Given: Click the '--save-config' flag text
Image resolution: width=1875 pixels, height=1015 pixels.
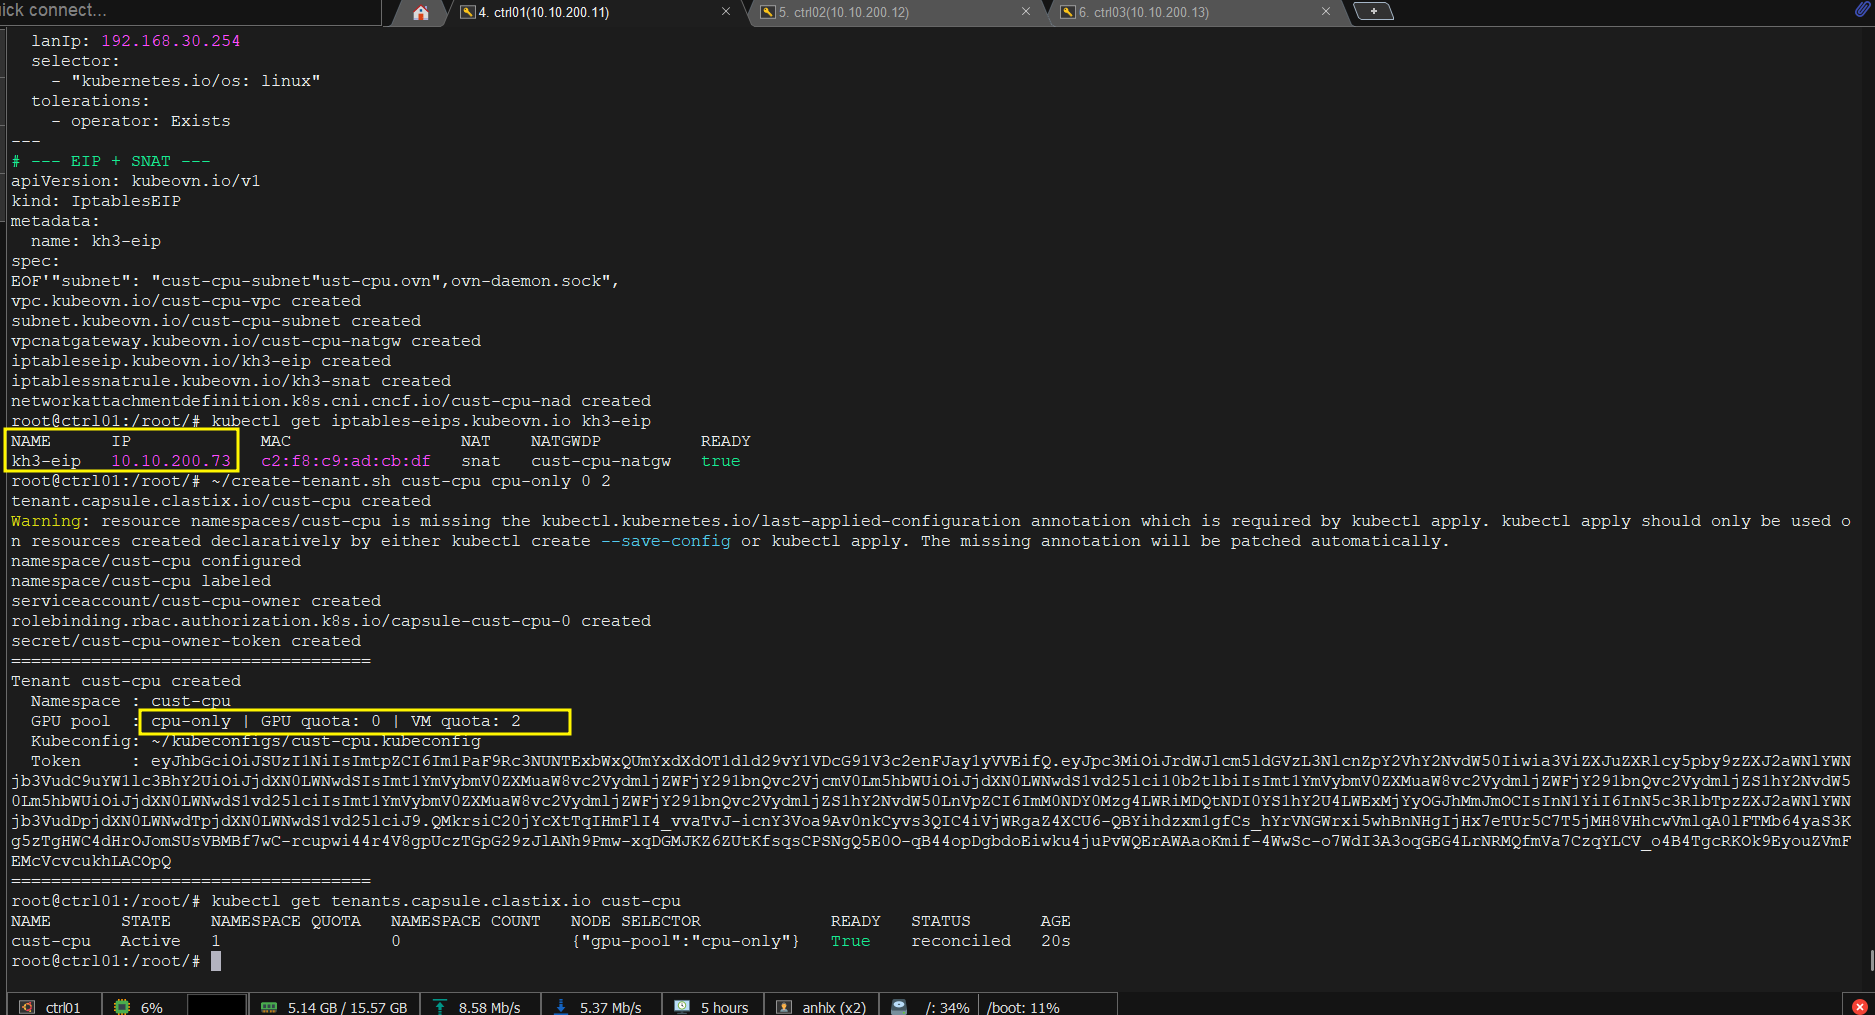Looking at the screenshot, I should click(x=666, y=541).
